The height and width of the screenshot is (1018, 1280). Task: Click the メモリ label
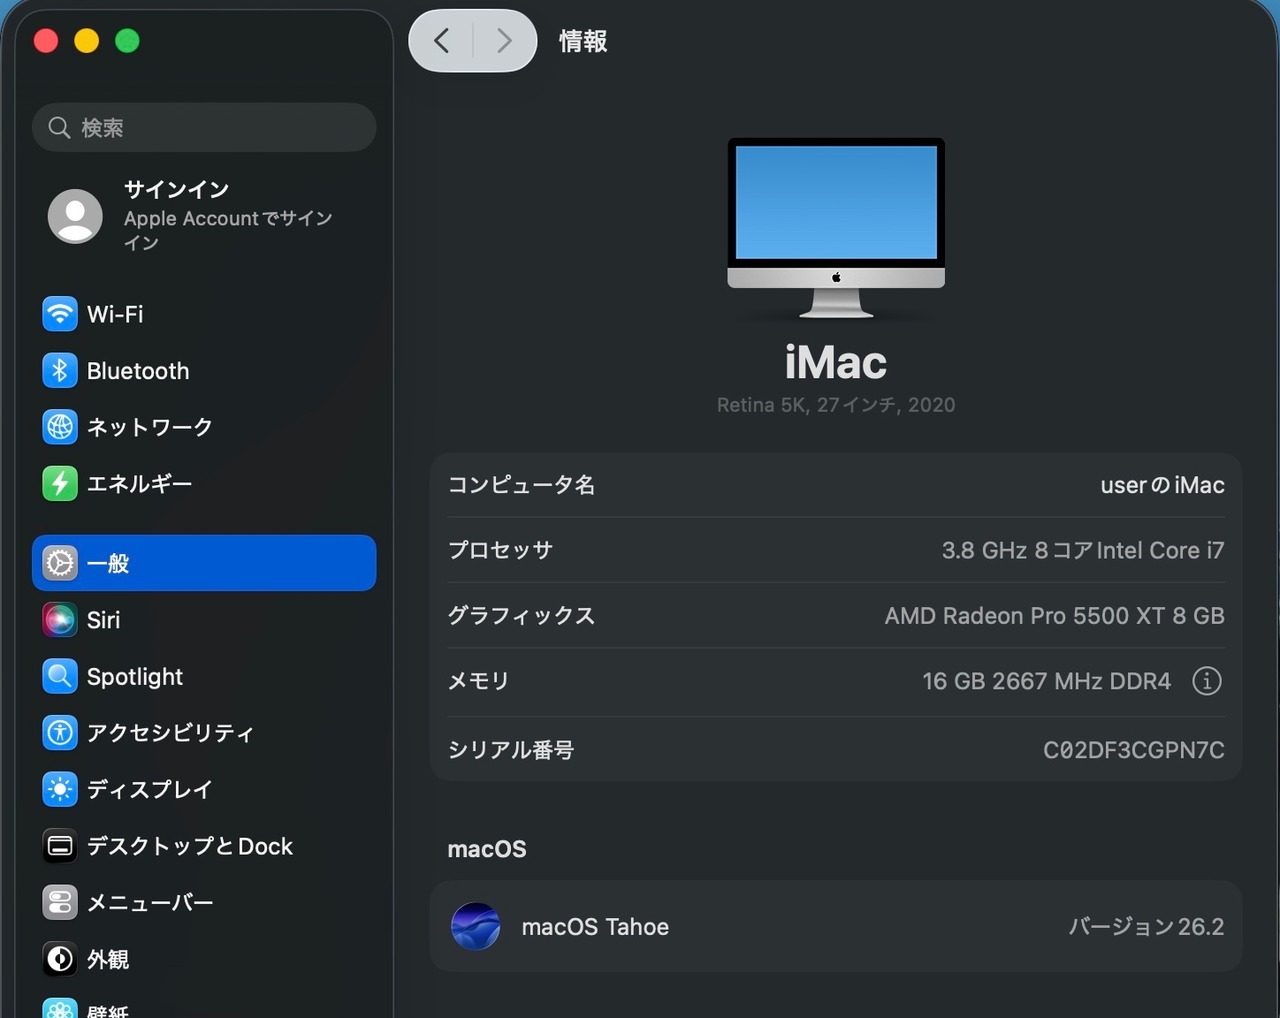pos(478,681)
